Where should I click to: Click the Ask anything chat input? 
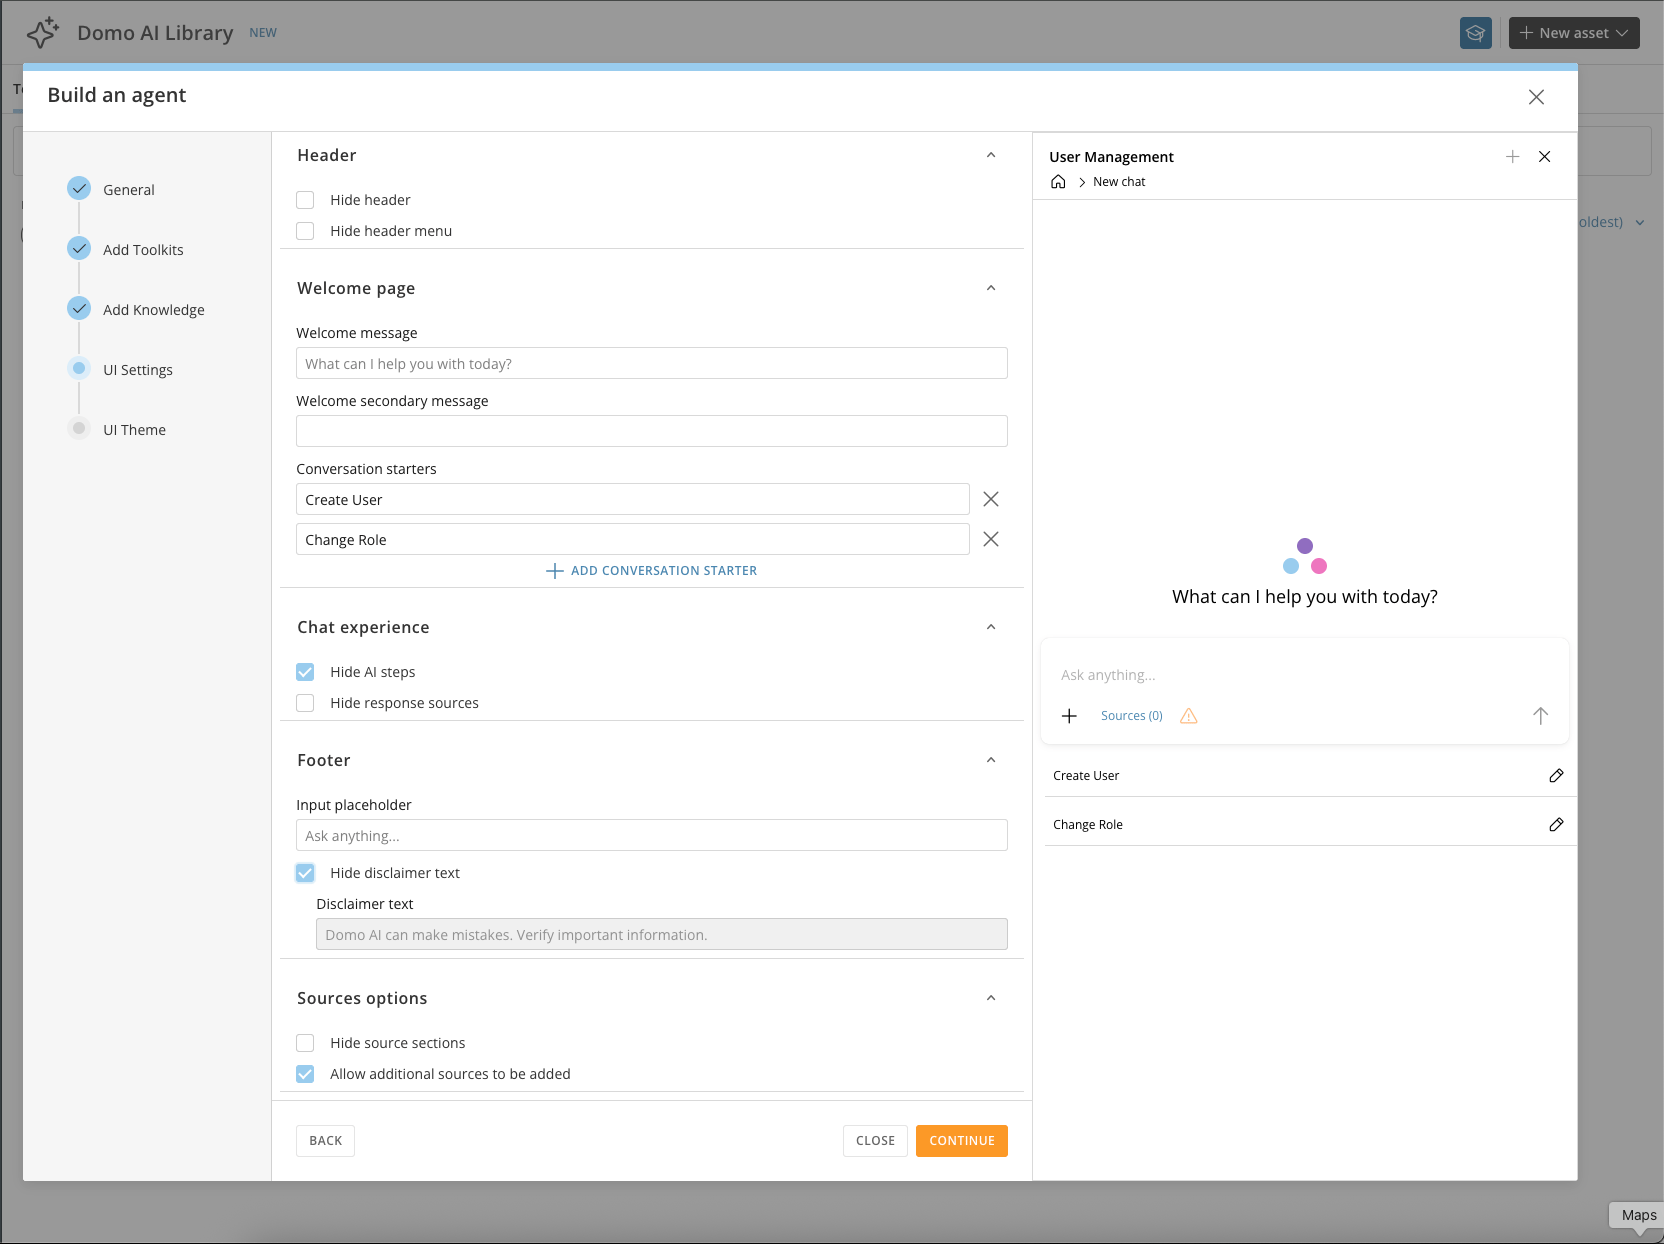coord(1305,675)
